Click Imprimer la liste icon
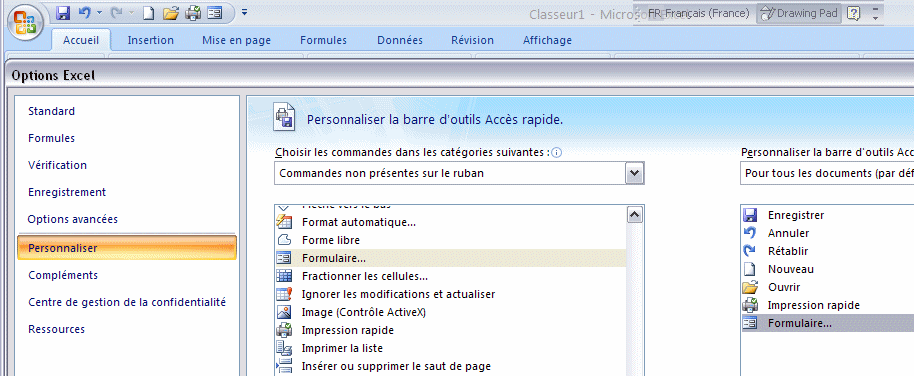The image size is (914, 376). 284,348
